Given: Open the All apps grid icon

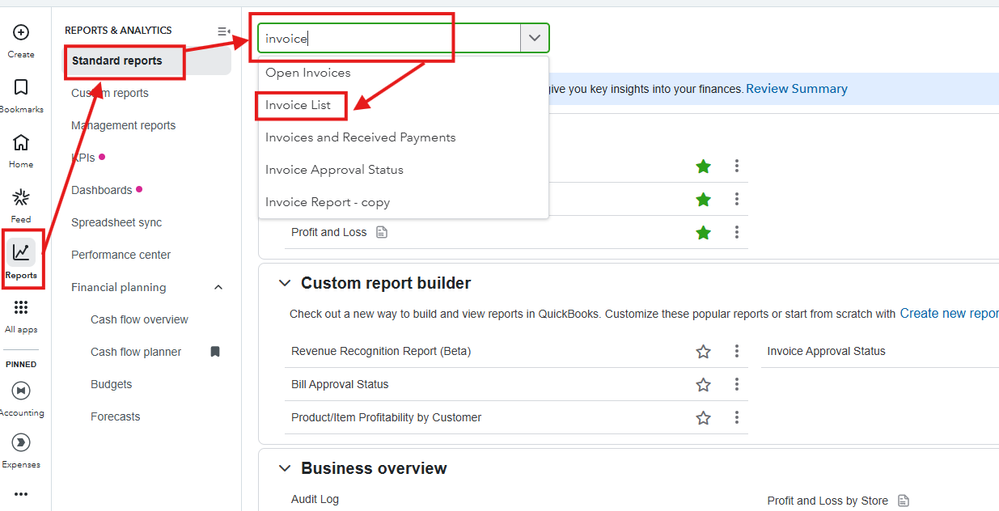Looking at the screenshot, I should point(21,308).
